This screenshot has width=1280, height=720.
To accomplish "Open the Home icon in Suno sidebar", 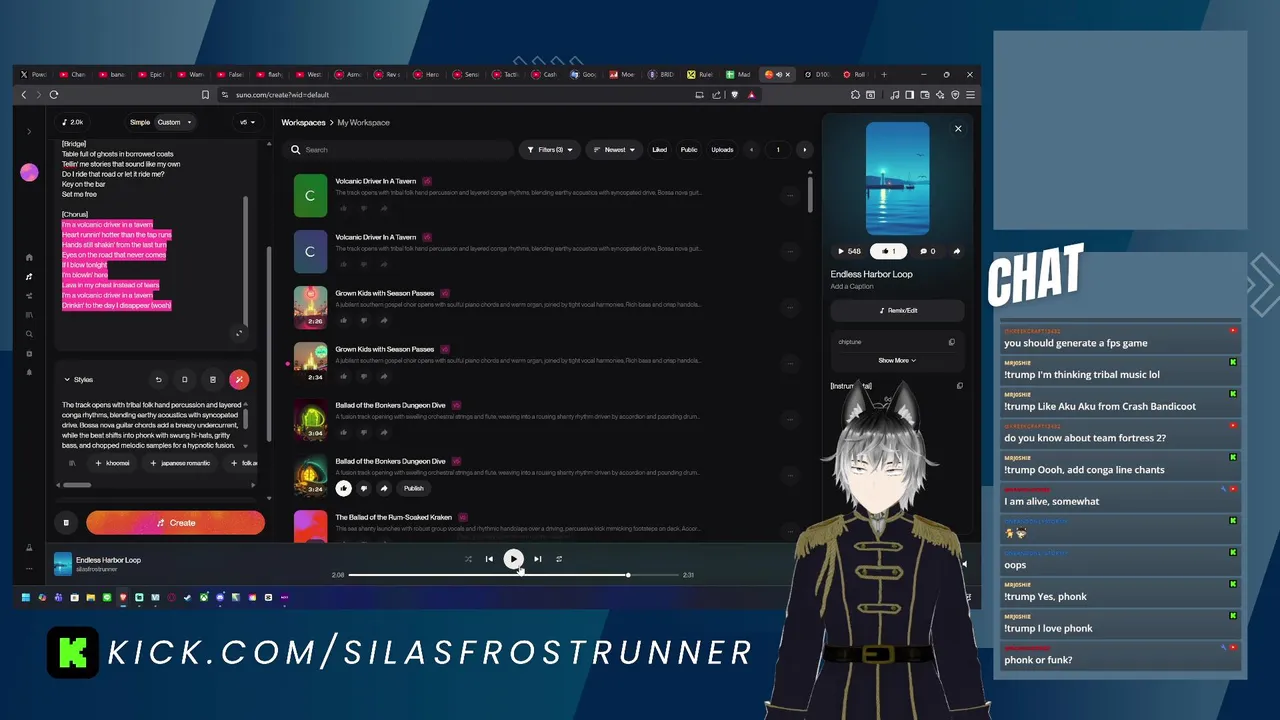I will 29,257.
